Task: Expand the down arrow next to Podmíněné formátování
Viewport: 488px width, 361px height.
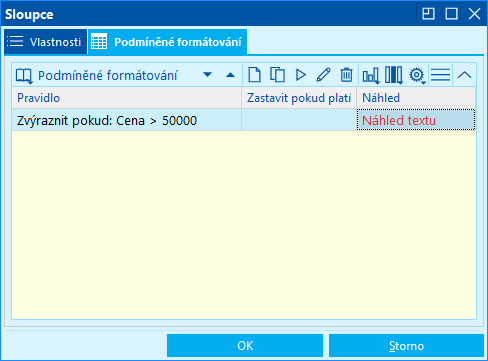Action: pyautogui.click(x=207, y=74)
